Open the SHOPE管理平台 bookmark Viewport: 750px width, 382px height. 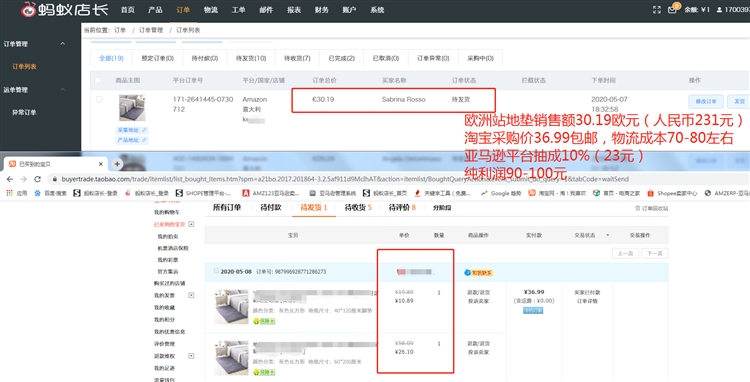point(203,193)
